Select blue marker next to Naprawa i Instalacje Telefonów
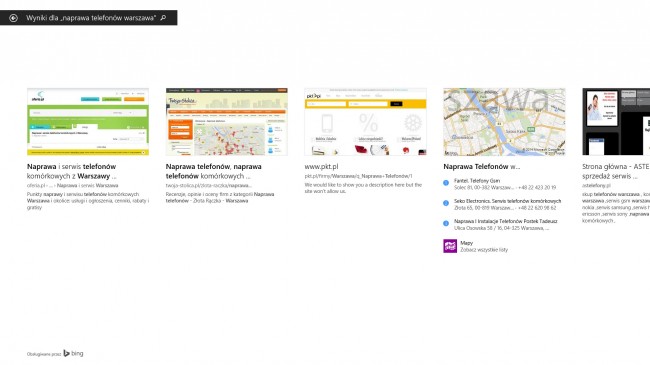This screenshot has height=365, width=650. tap(446, 224)
